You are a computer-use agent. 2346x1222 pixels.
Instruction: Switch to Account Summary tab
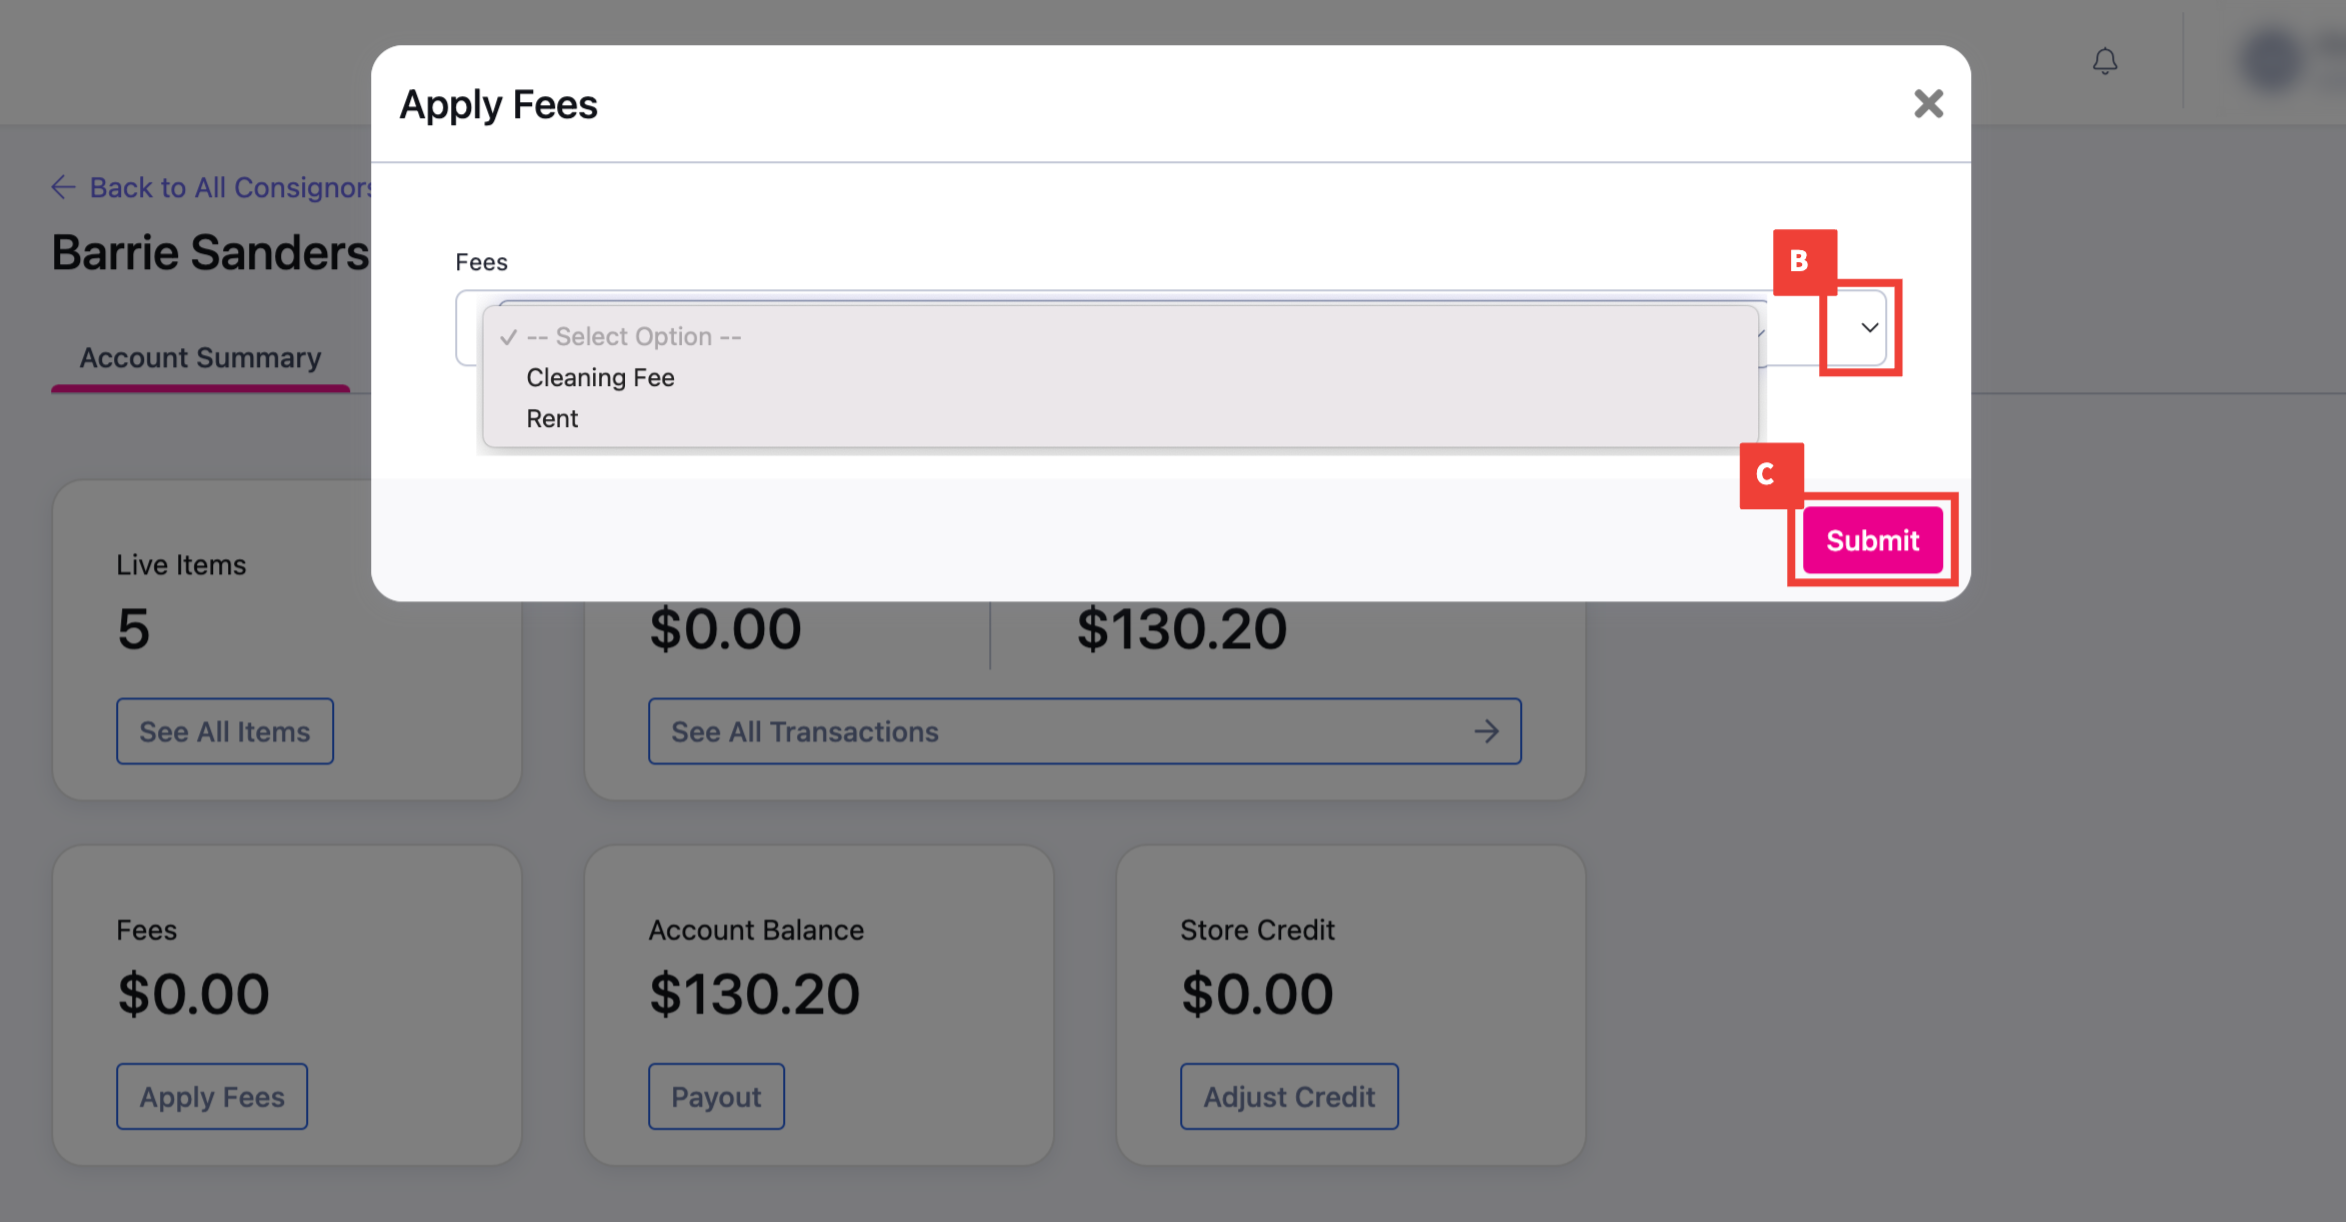pyautogui.click(x=200, y=358)
